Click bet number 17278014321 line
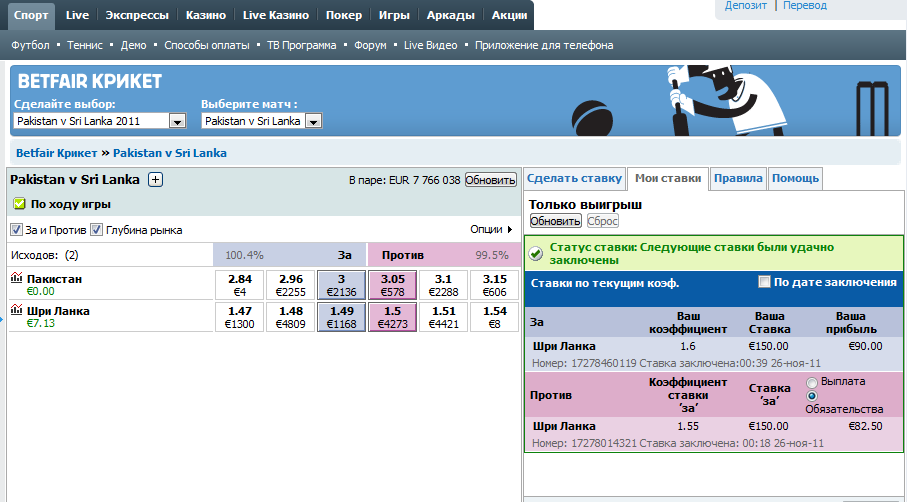Viewport: 907px width, 502px height. click(x=677, y=443)
